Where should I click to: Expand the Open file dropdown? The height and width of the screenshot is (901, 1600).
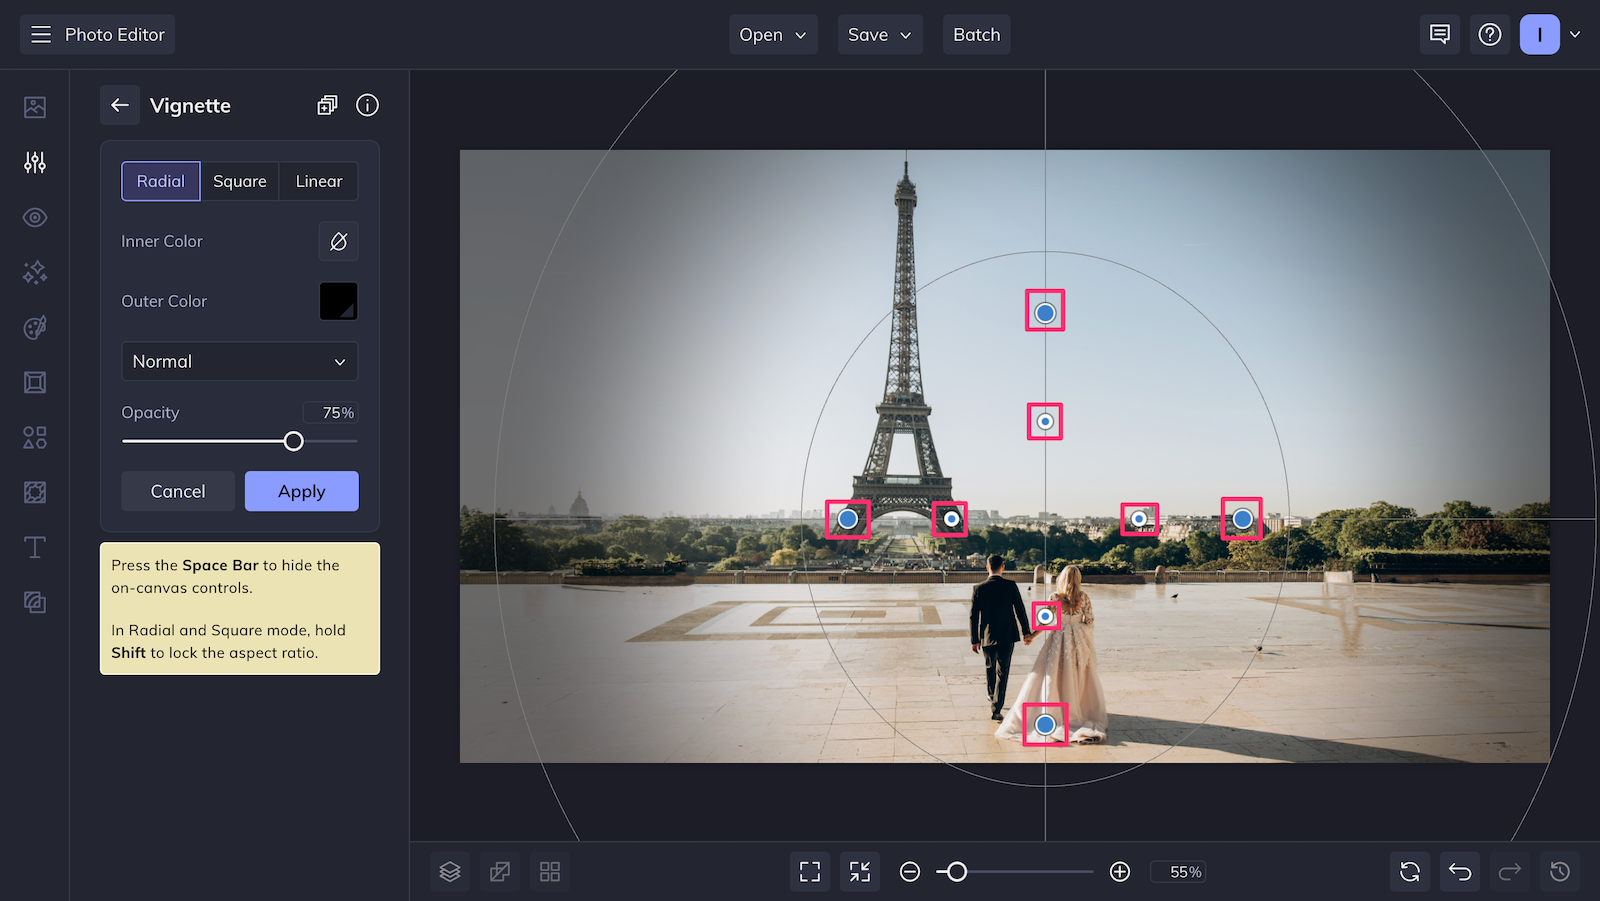[x=772, y=34]
